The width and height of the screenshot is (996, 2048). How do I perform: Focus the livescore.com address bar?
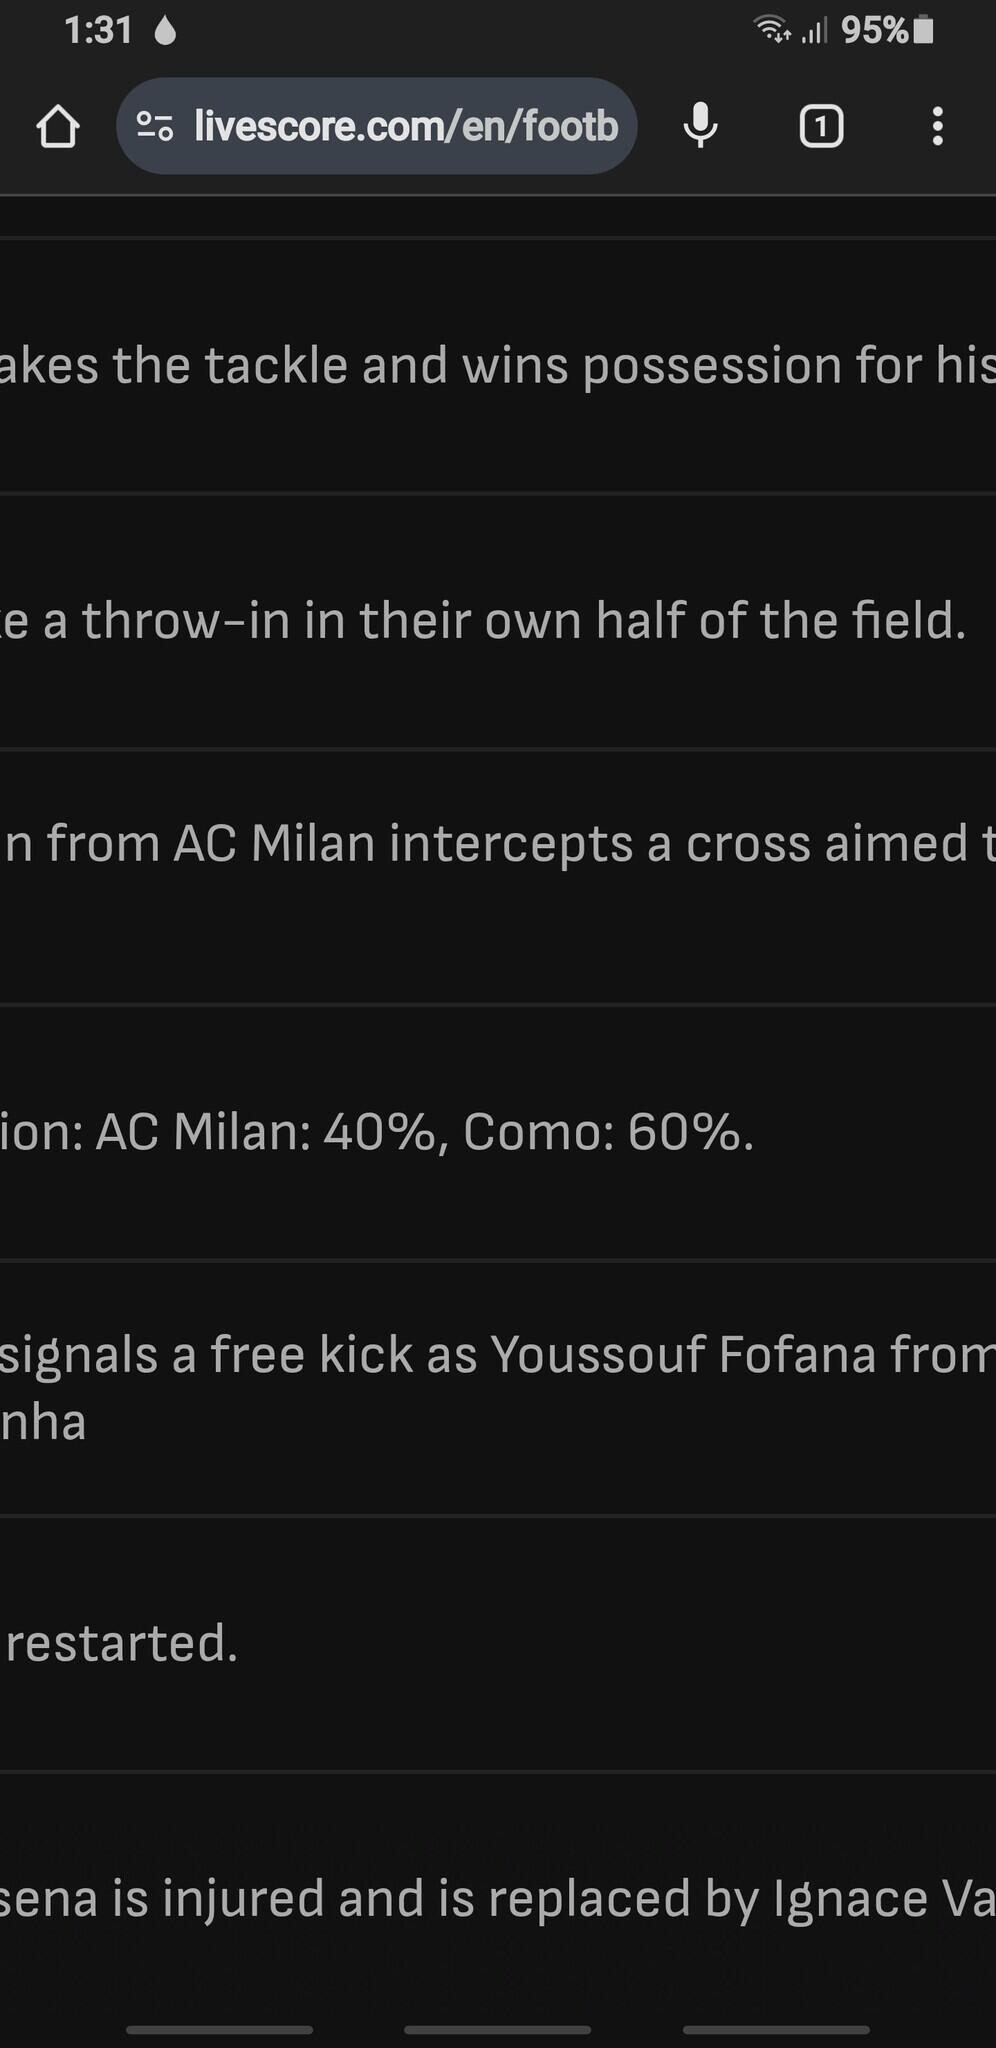coord(405,127)
